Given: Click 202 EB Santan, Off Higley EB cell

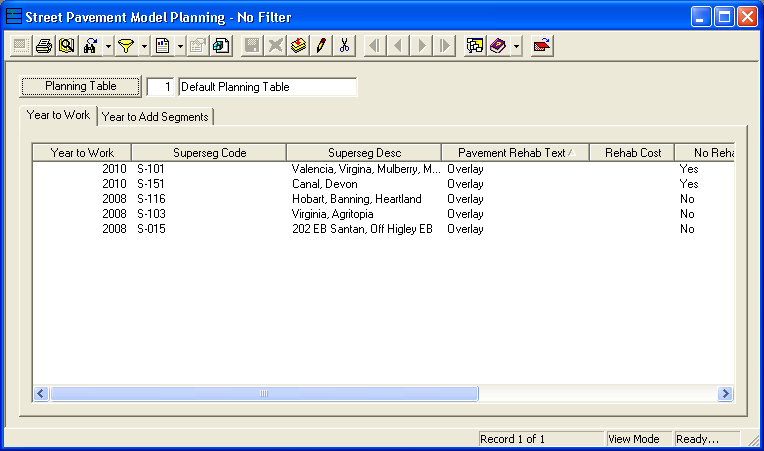Looking at the screenshot, I should pyautogui.click(x=362, y=229).
